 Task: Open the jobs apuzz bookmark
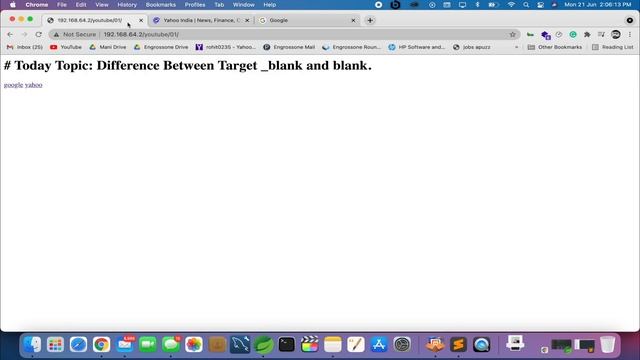(x=471, y=47)
